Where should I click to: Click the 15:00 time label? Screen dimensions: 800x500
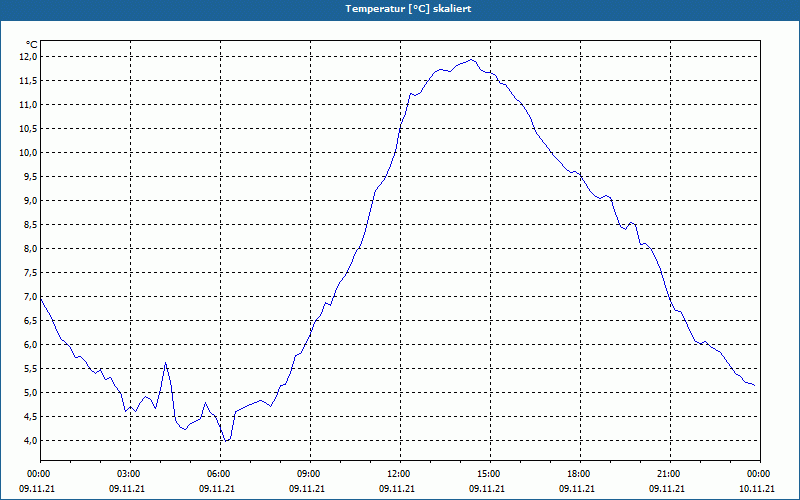(490, 474)
